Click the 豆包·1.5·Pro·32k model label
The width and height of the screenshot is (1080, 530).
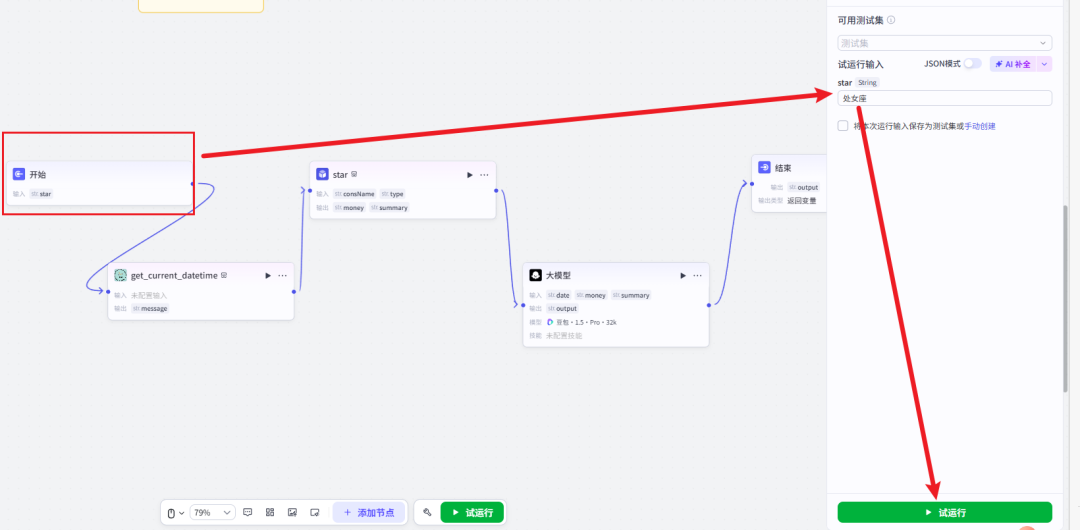pos(581,322)
